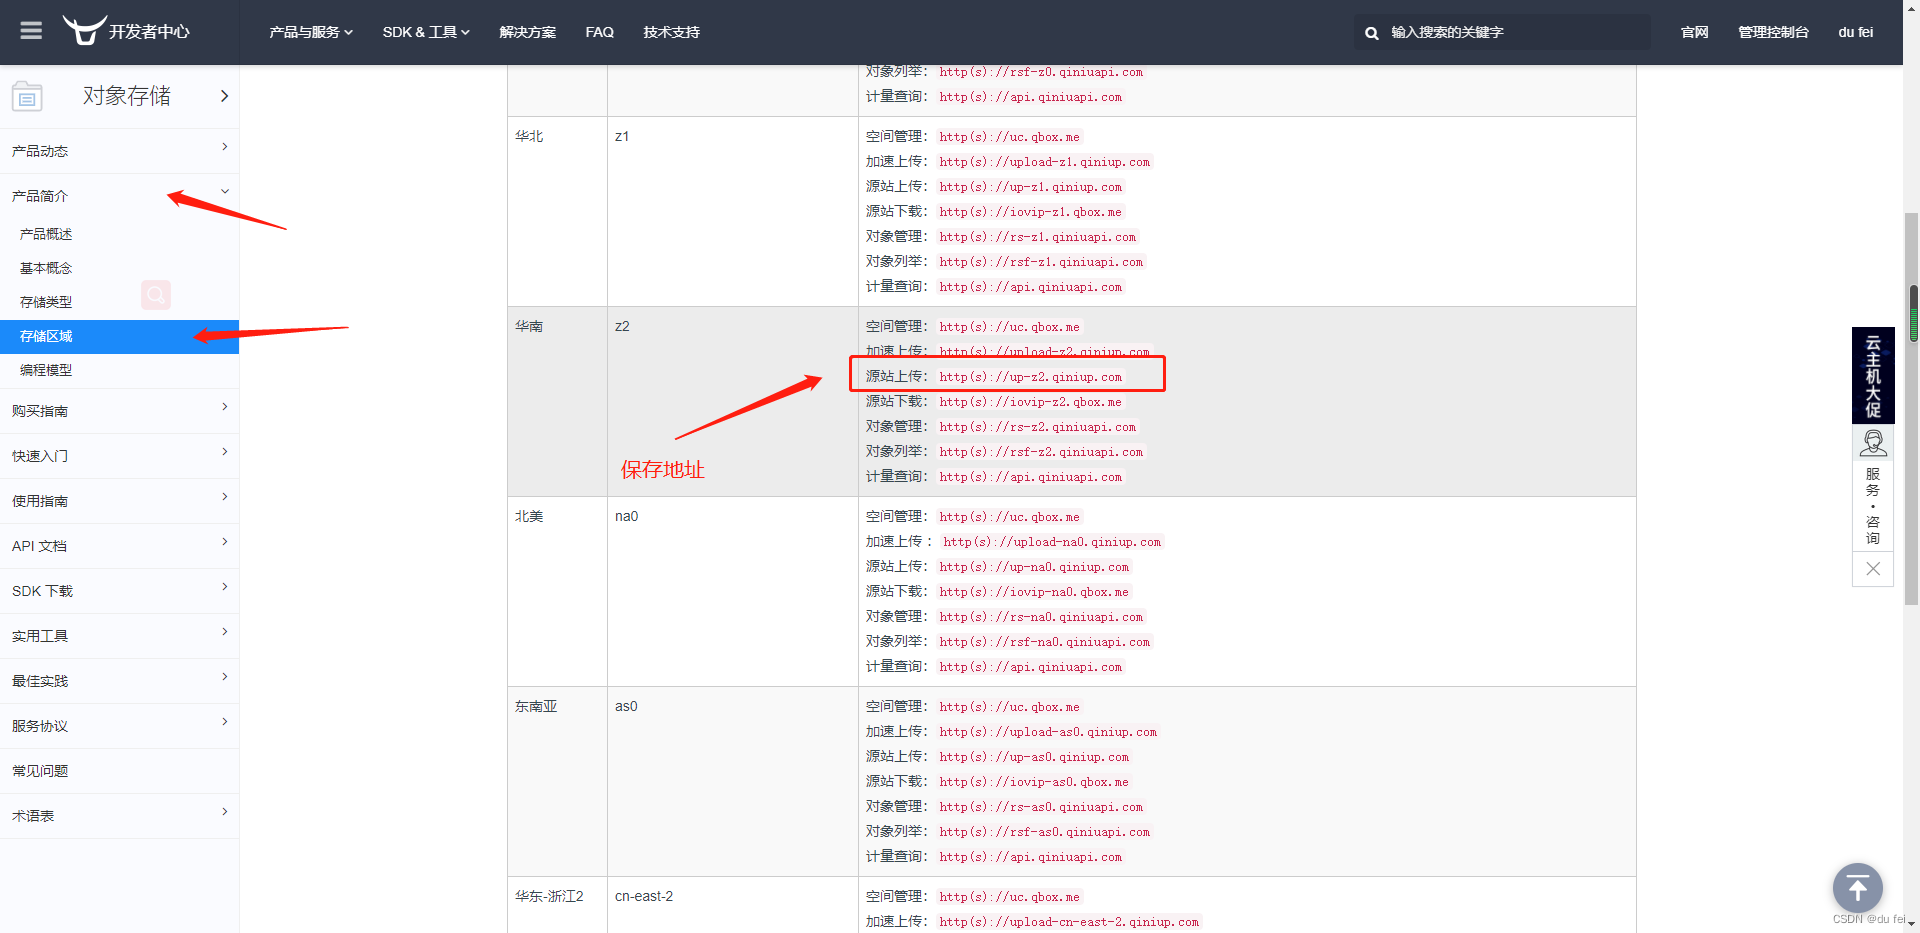Click the search magnifier icon
The image size is (1920, 933).
click(x=1372, y=33)
